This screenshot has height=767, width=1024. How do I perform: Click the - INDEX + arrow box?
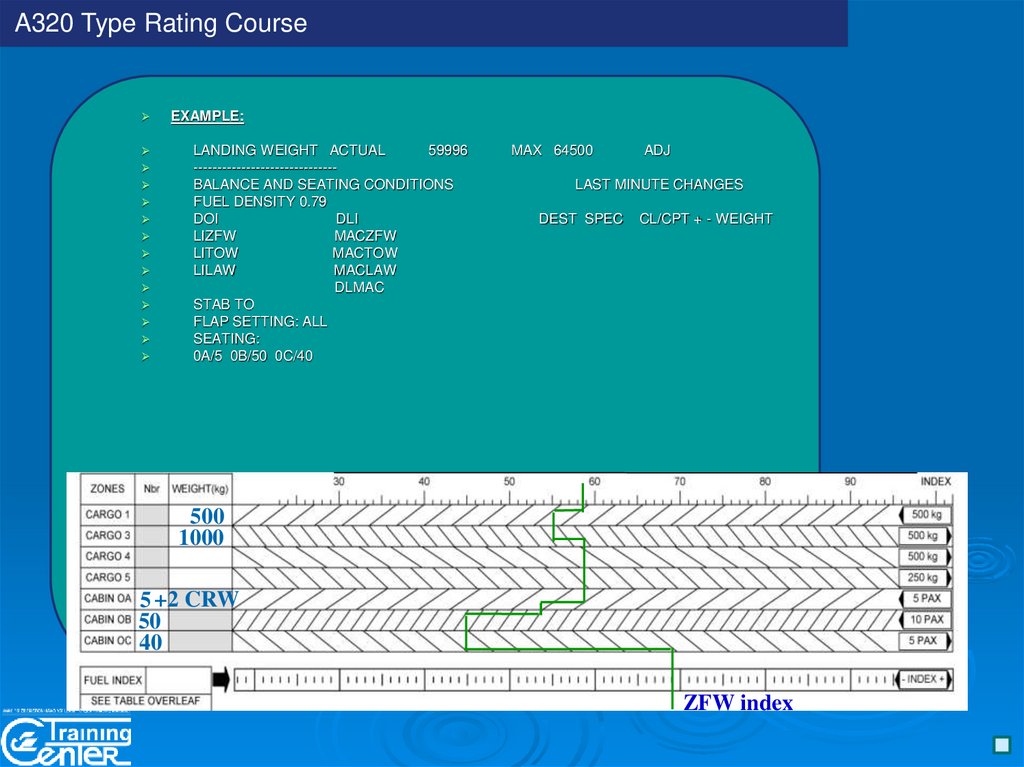(x=923, y=679)
